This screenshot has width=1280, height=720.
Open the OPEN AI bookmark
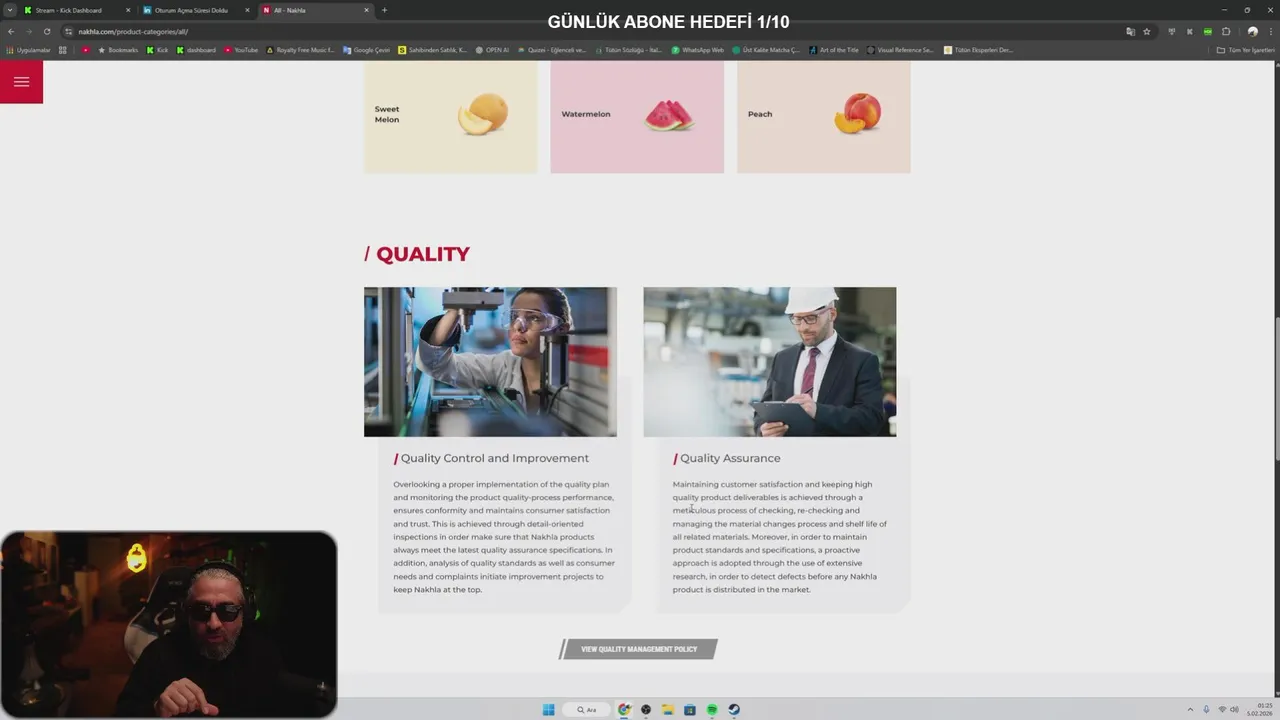coord(492,50)
